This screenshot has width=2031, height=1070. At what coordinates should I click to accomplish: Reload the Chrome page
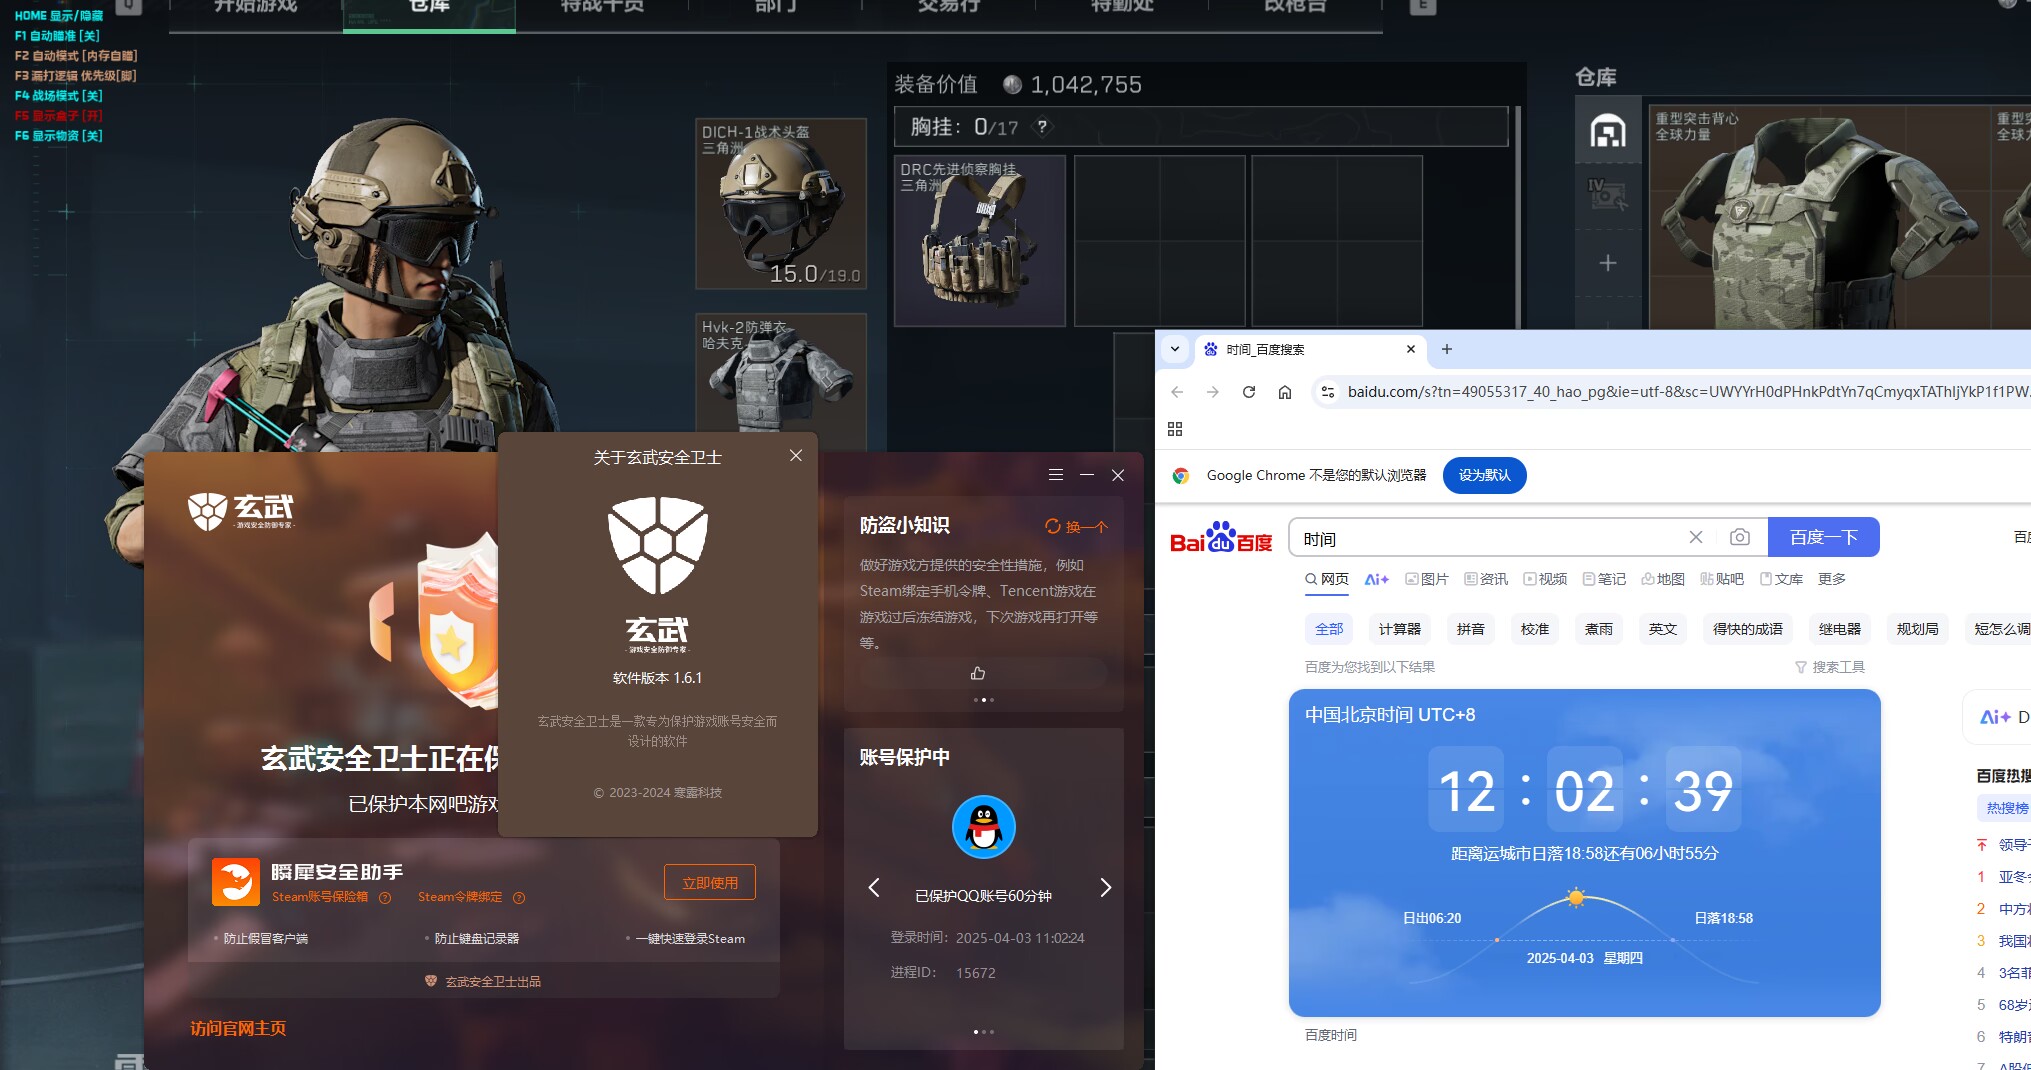click(x=1248, y=392)
